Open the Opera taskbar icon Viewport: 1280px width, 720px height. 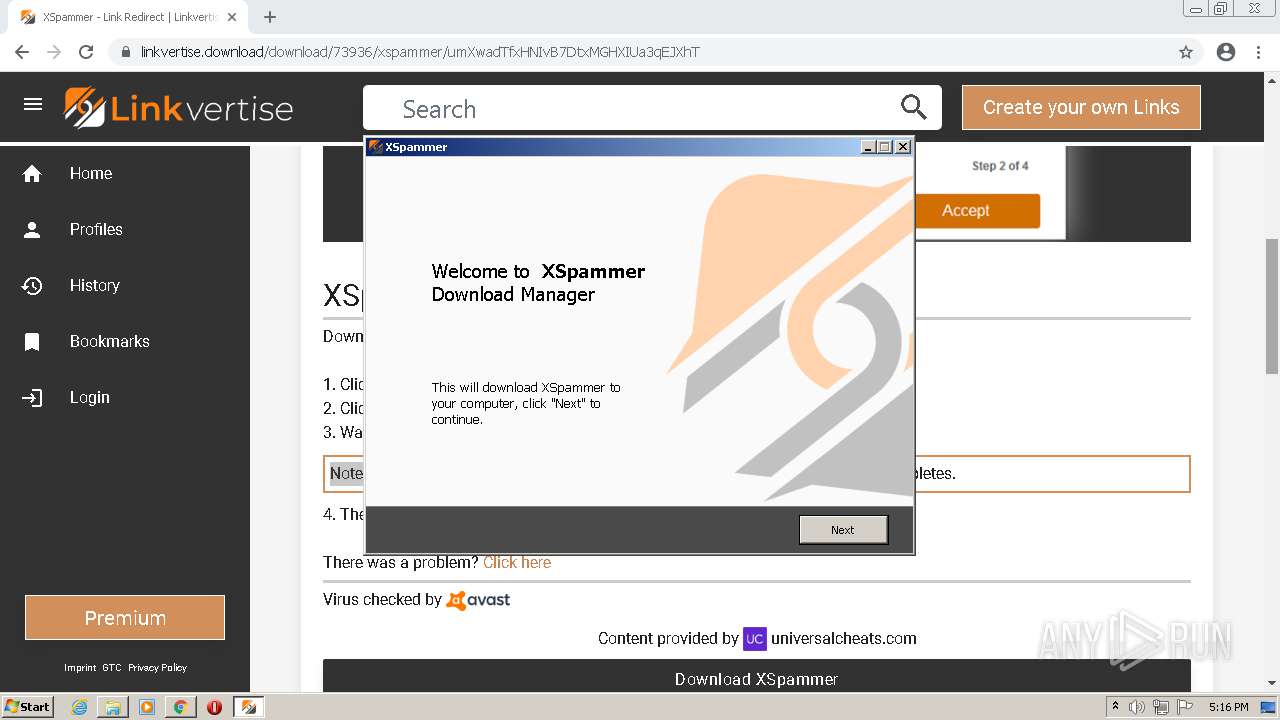click(x=214, y=707)
